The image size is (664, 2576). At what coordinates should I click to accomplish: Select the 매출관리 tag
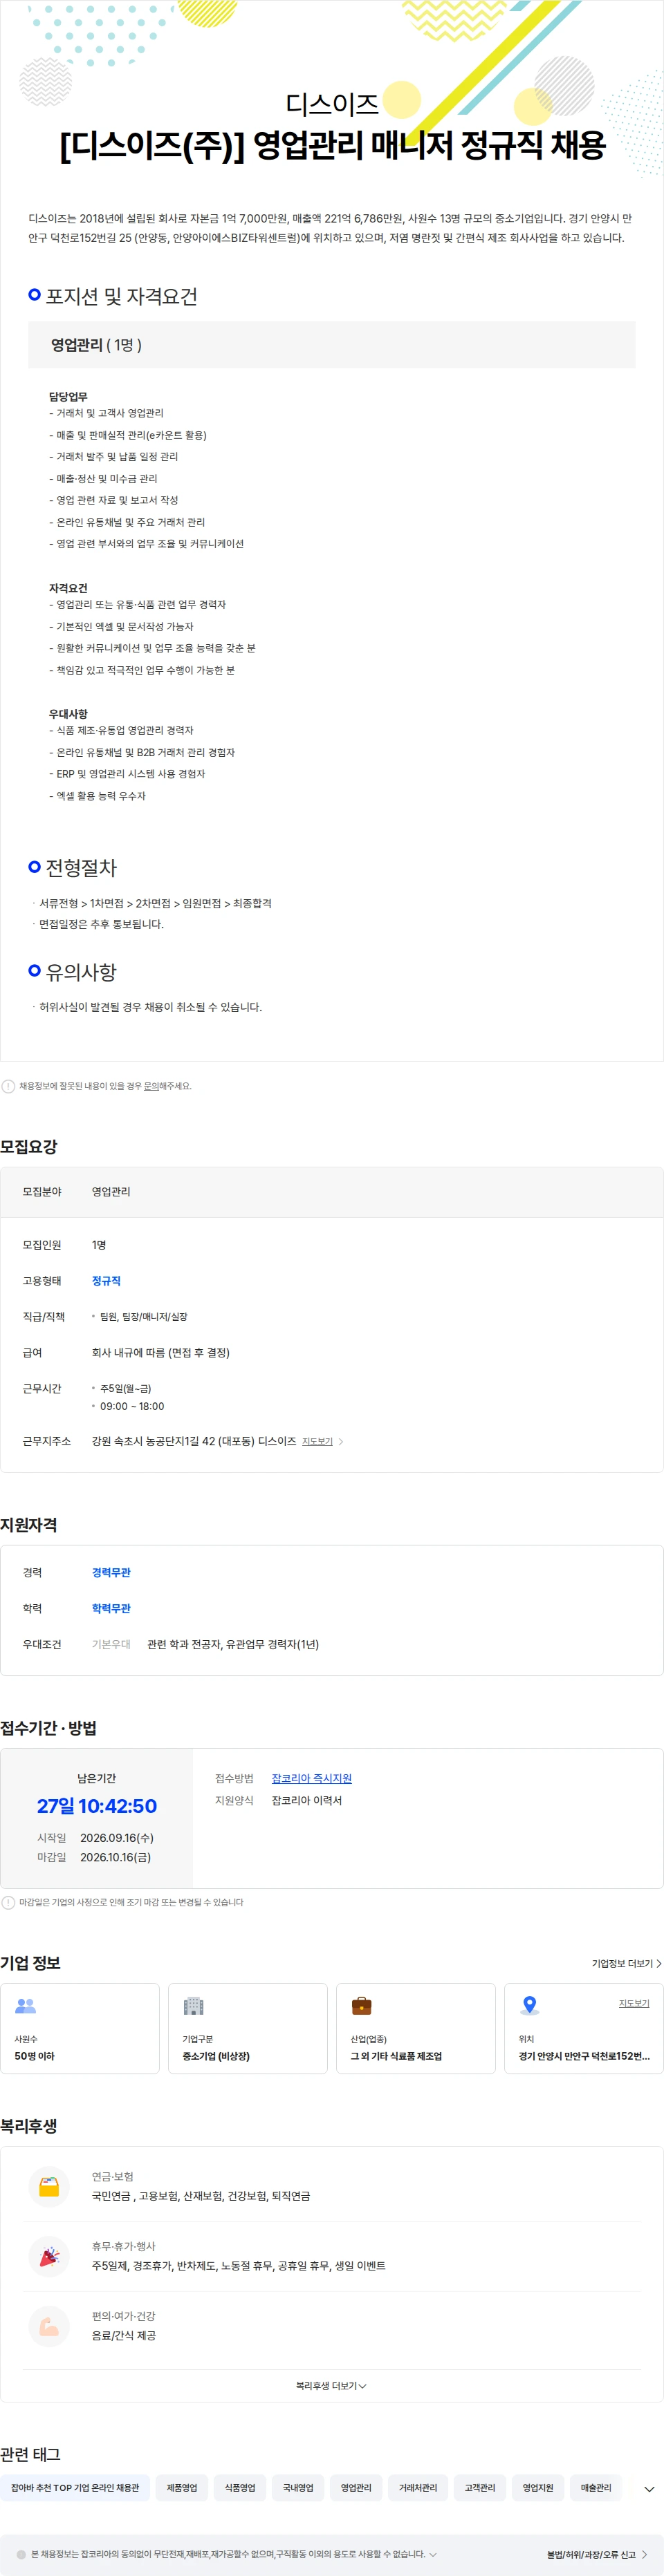(596, 2488)
